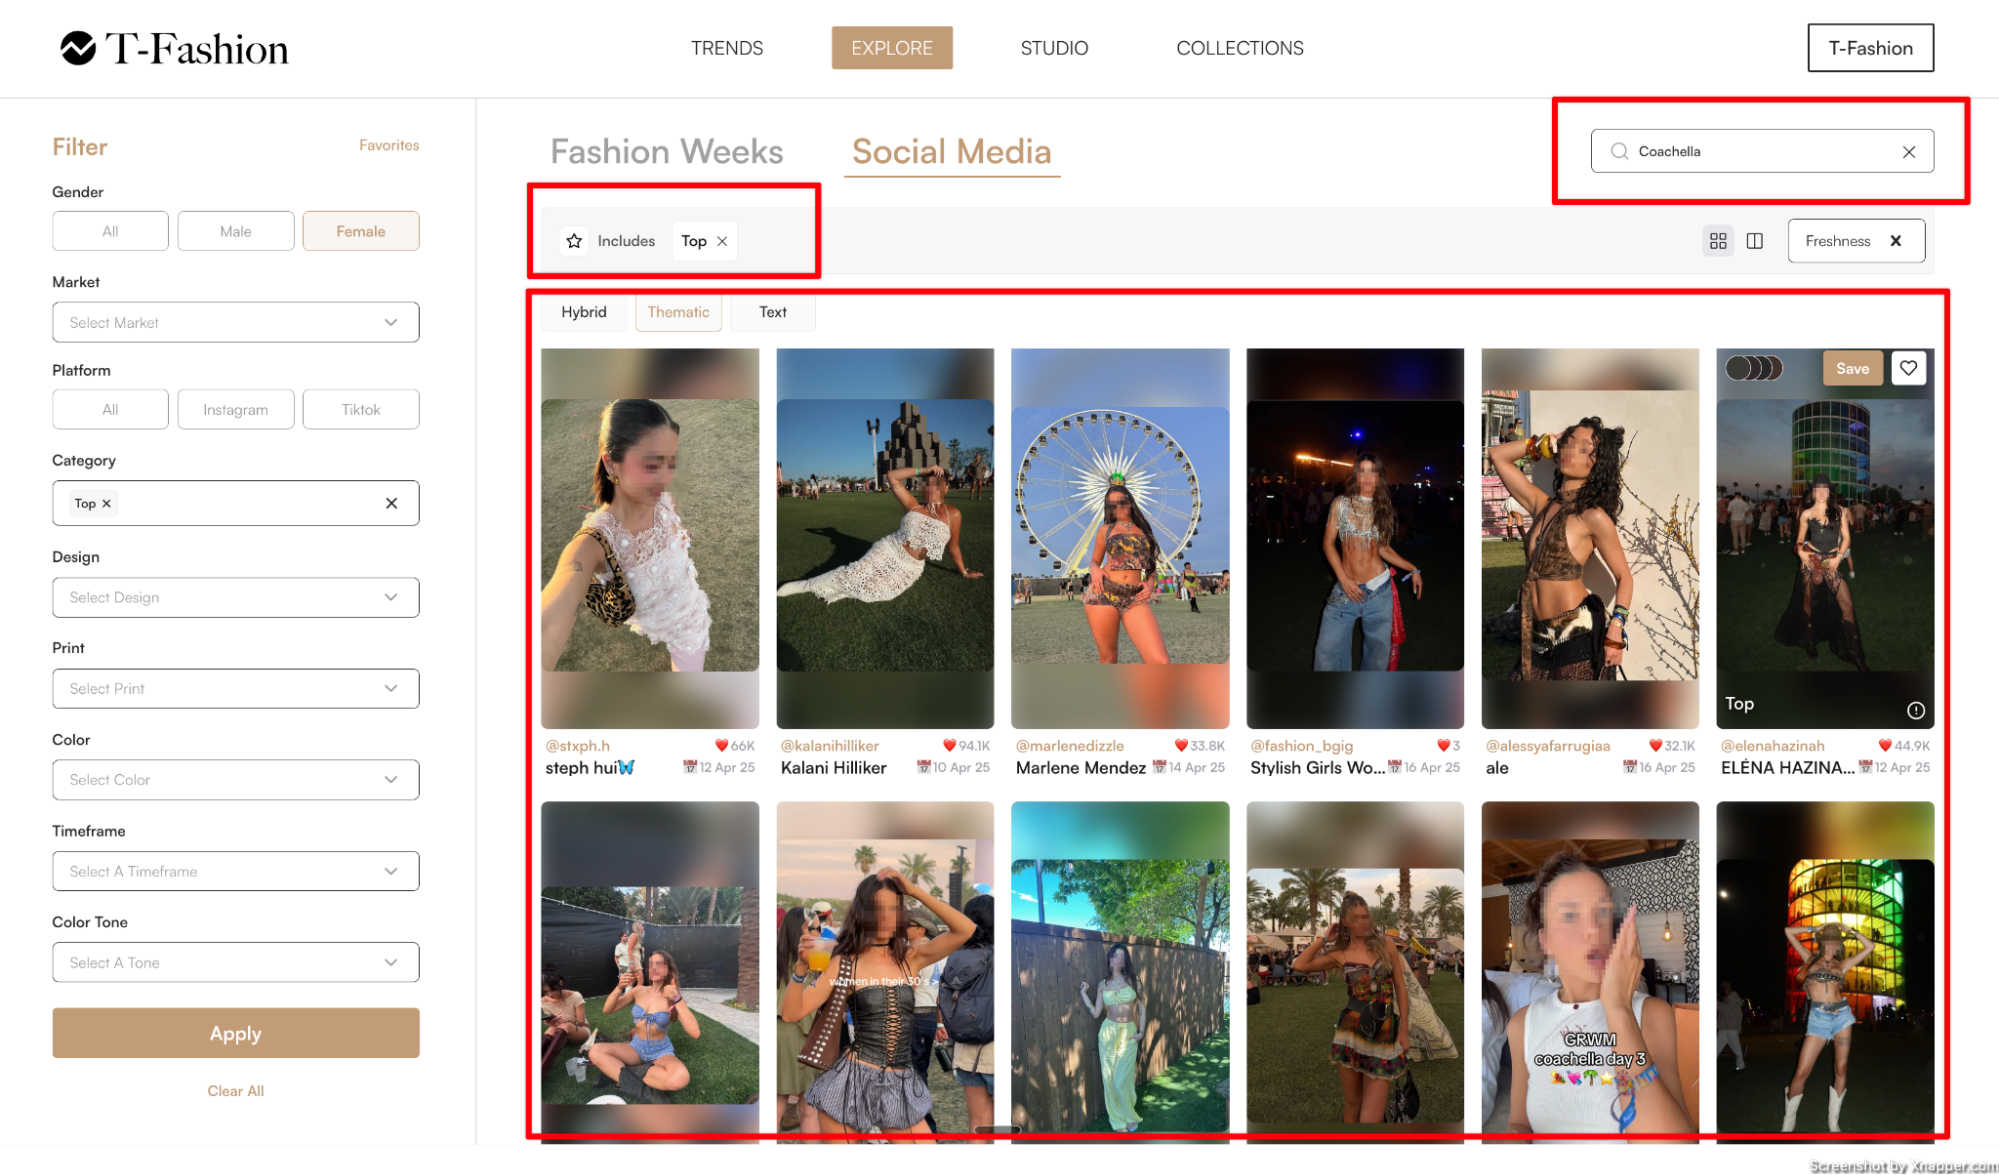Select Tiktok platform filter
The height and width of the screenshot is (1175, 1999).
[x=360, y=409]
